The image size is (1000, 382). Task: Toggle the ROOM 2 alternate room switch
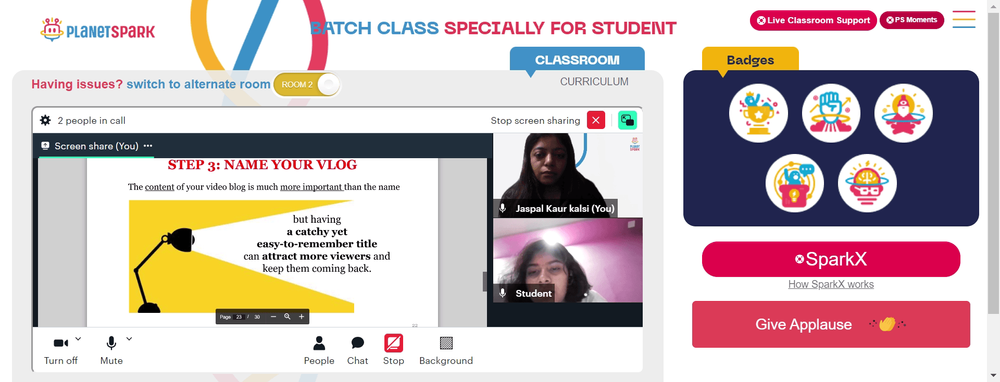click(x=307, y=85)
